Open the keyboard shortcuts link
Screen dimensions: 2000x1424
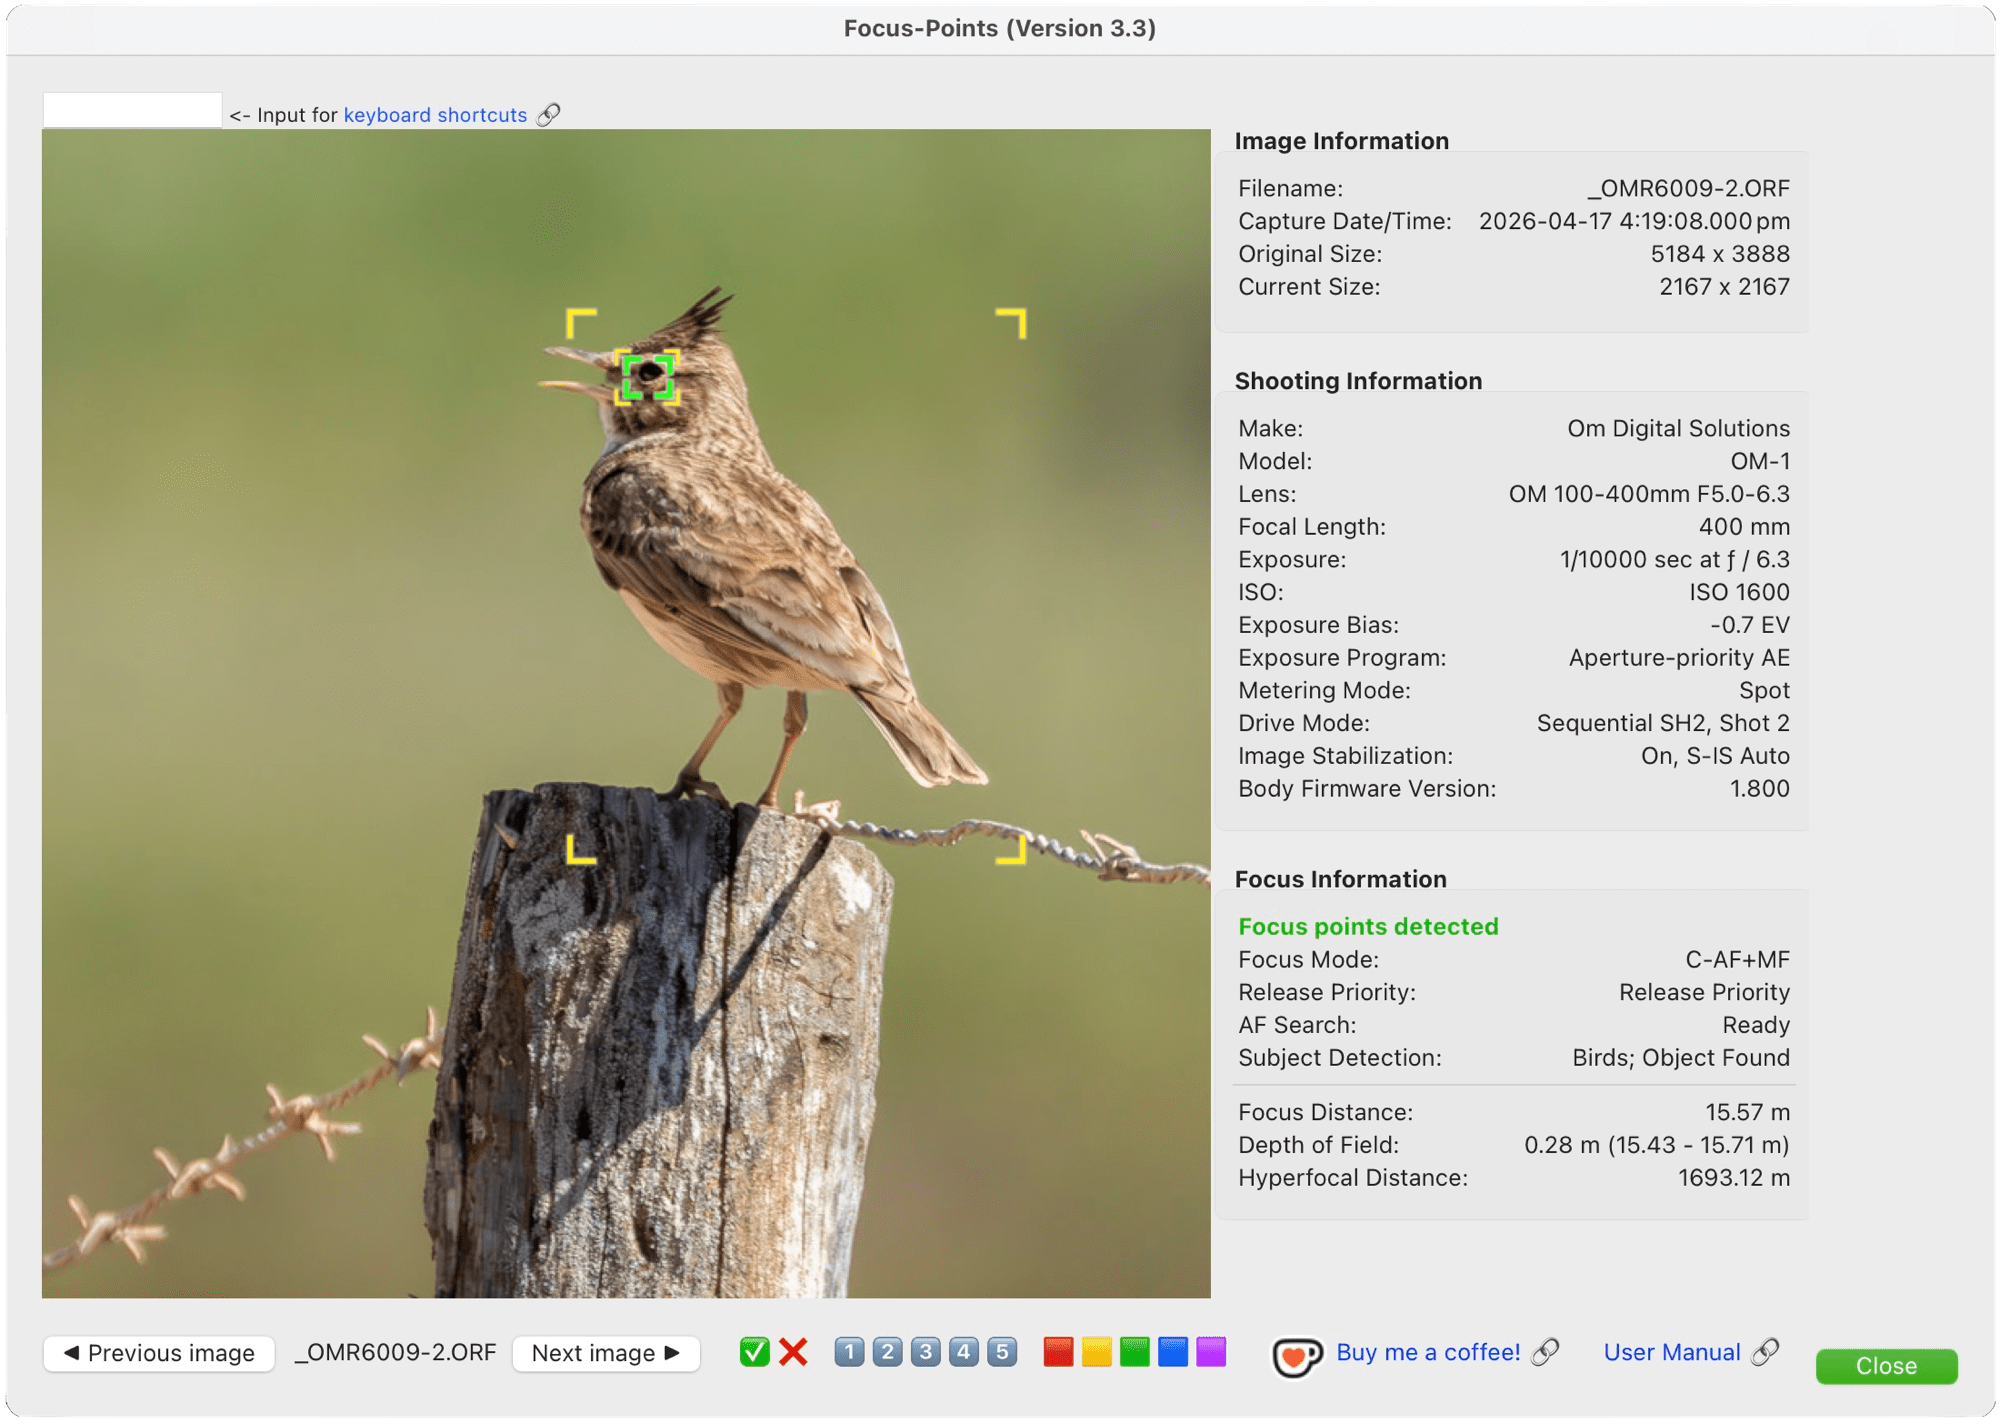click(435, 115)
